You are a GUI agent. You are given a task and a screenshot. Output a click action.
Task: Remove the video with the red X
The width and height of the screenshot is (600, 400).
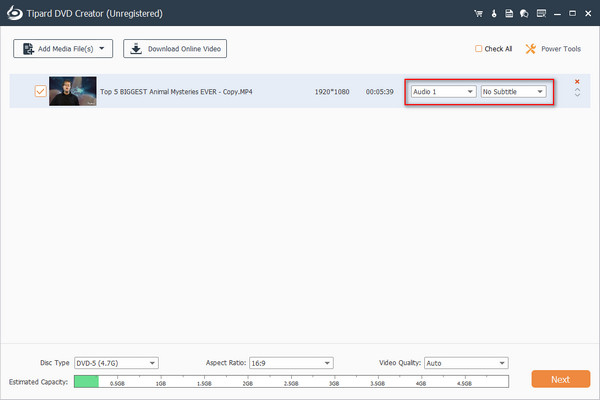(577, 82)
